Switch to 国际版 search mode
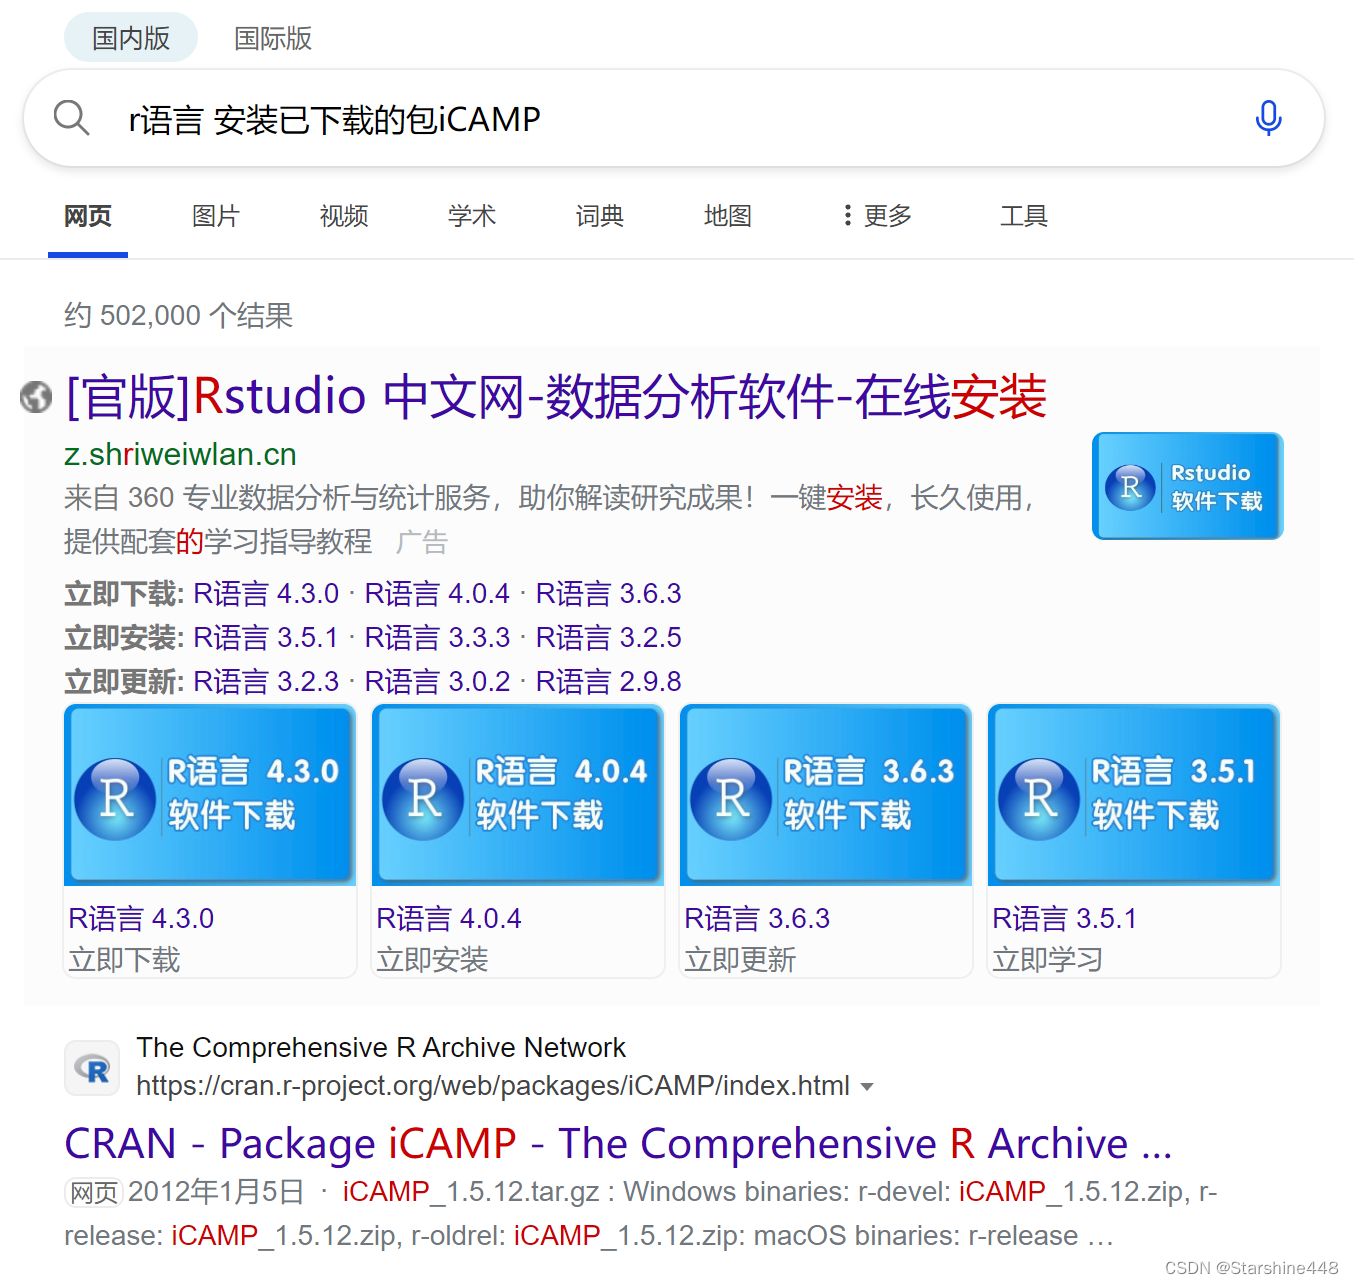1354x1284 pixels. 271,38
